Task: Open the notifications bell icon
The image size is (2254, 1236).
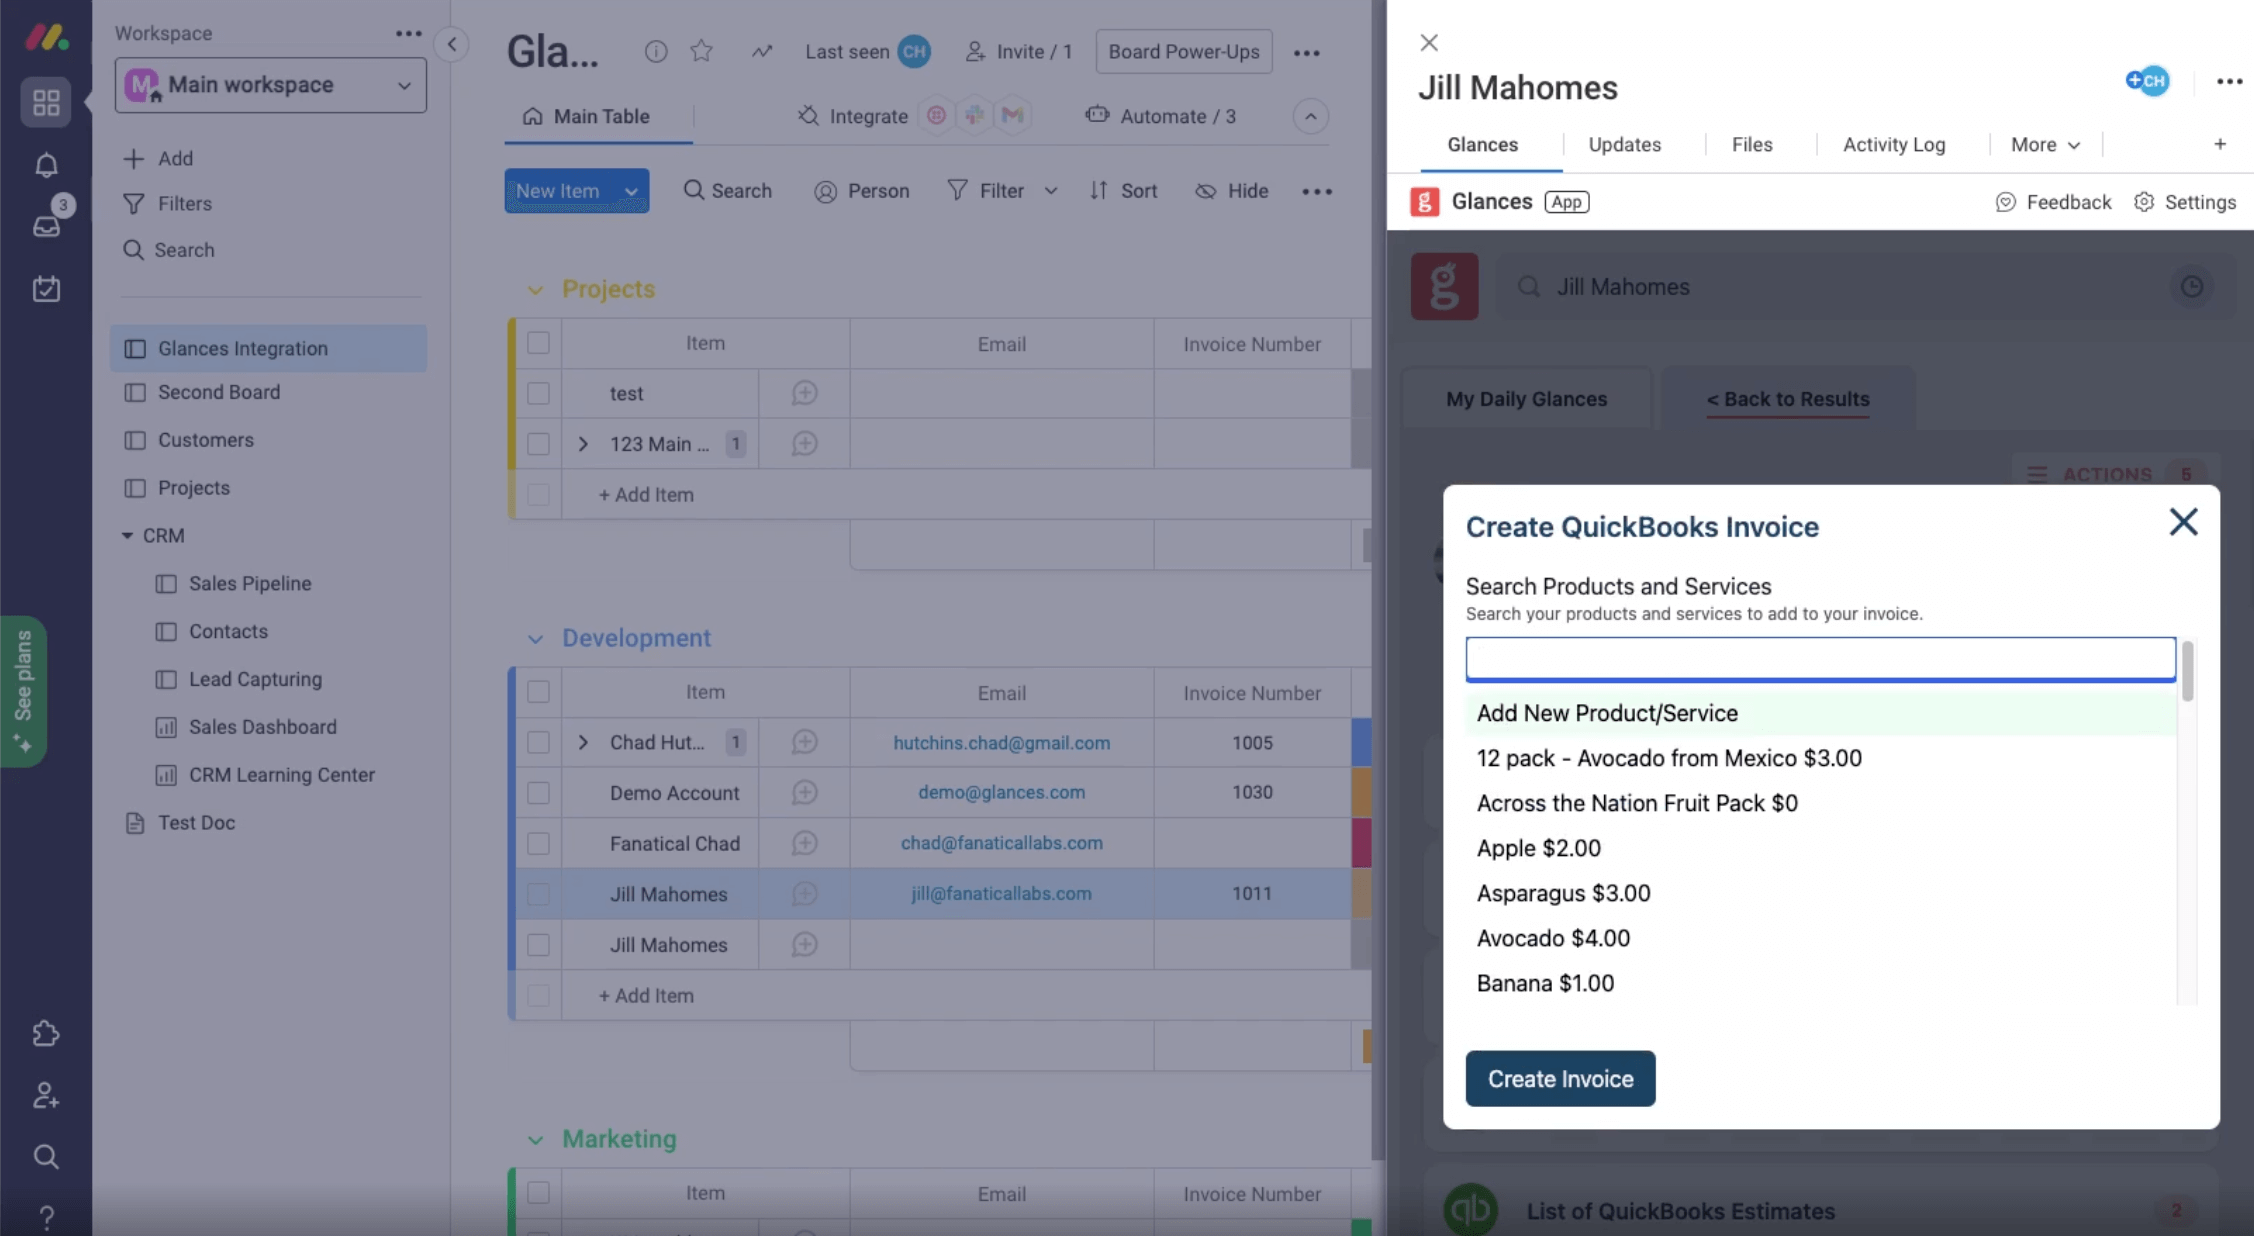Action: [46, 165]
